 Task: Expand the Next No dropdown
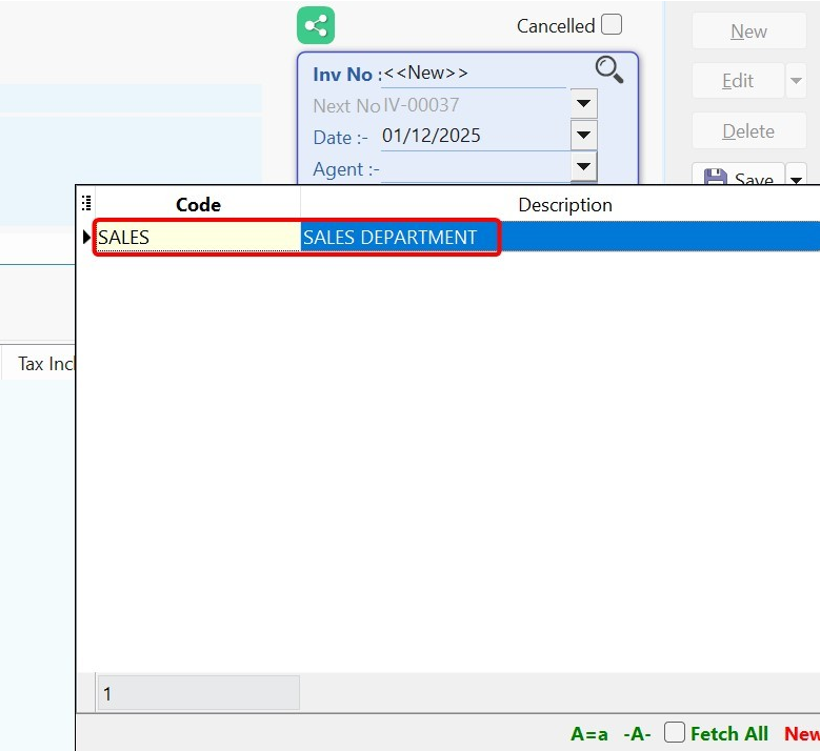[583, 103]
